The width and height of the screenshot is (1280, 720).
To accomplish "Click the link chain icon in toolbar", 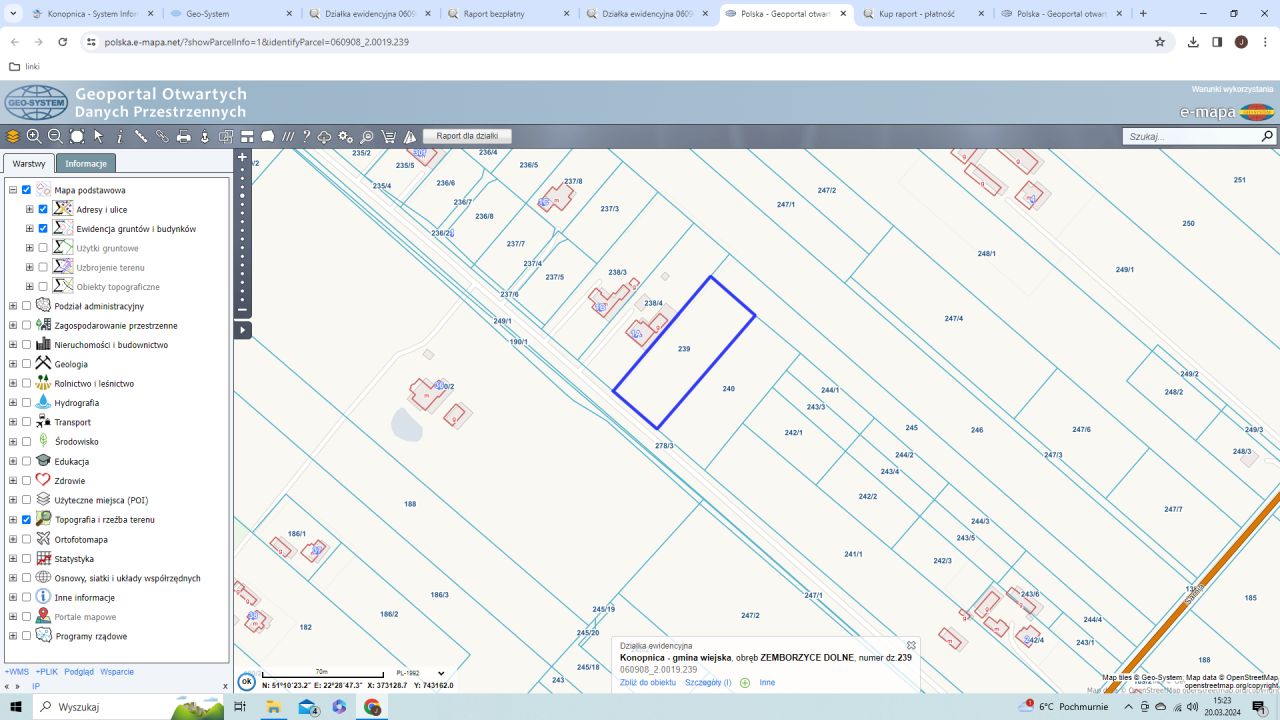I will (162, 136).
